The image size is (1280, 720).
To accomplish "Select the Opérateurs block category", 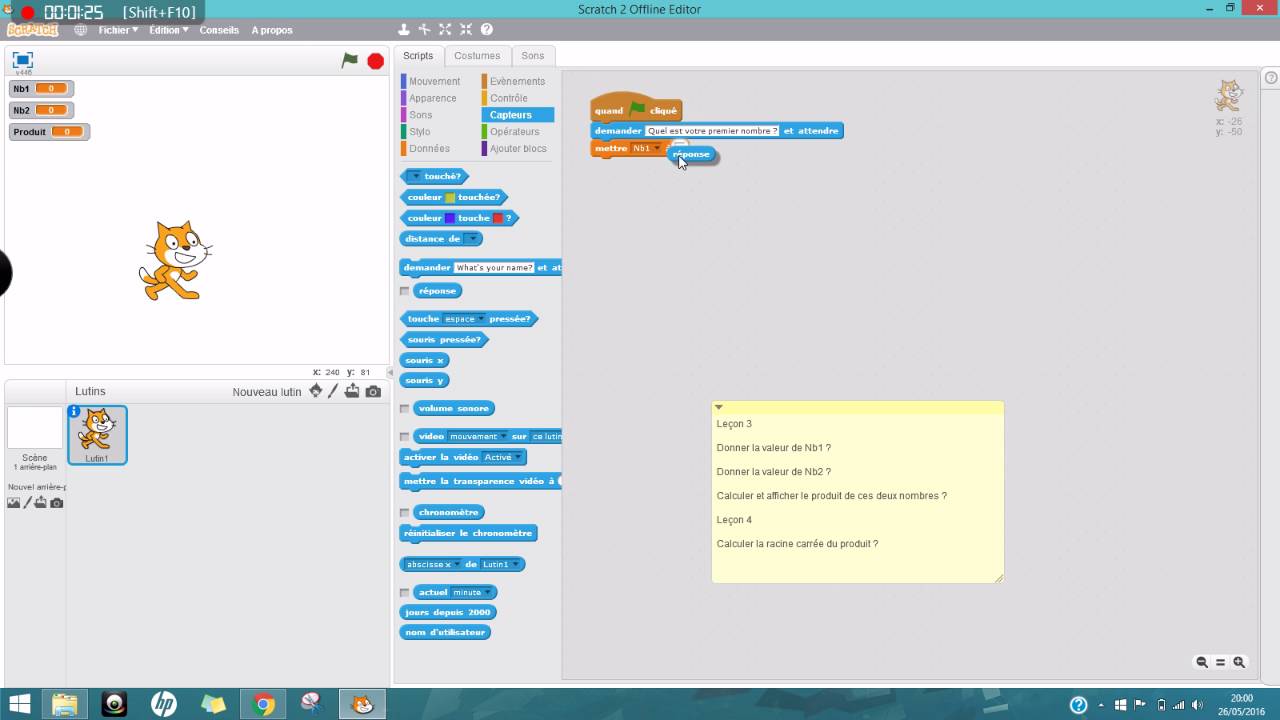I will click(x=514, y=131).
